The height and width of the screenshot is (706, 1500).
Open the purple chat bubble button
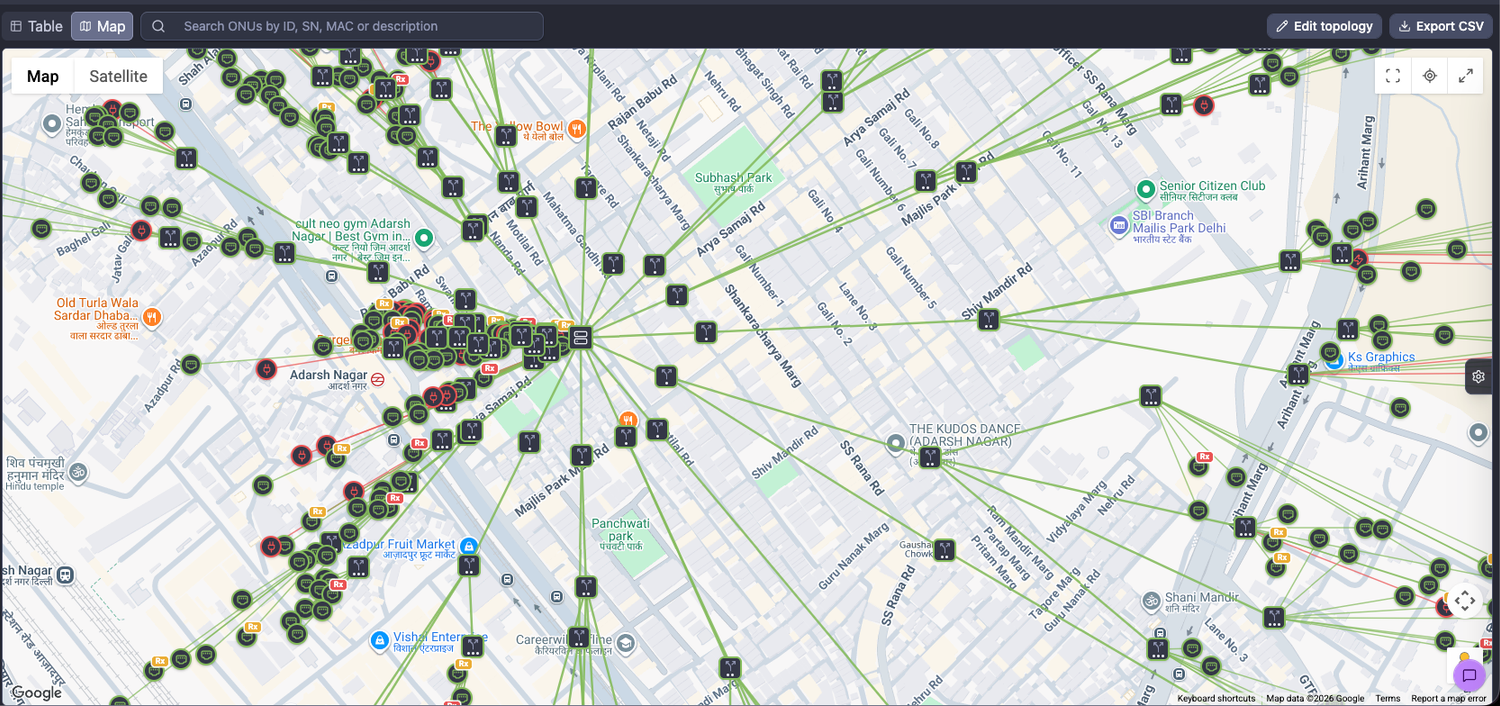[1469, 675]
